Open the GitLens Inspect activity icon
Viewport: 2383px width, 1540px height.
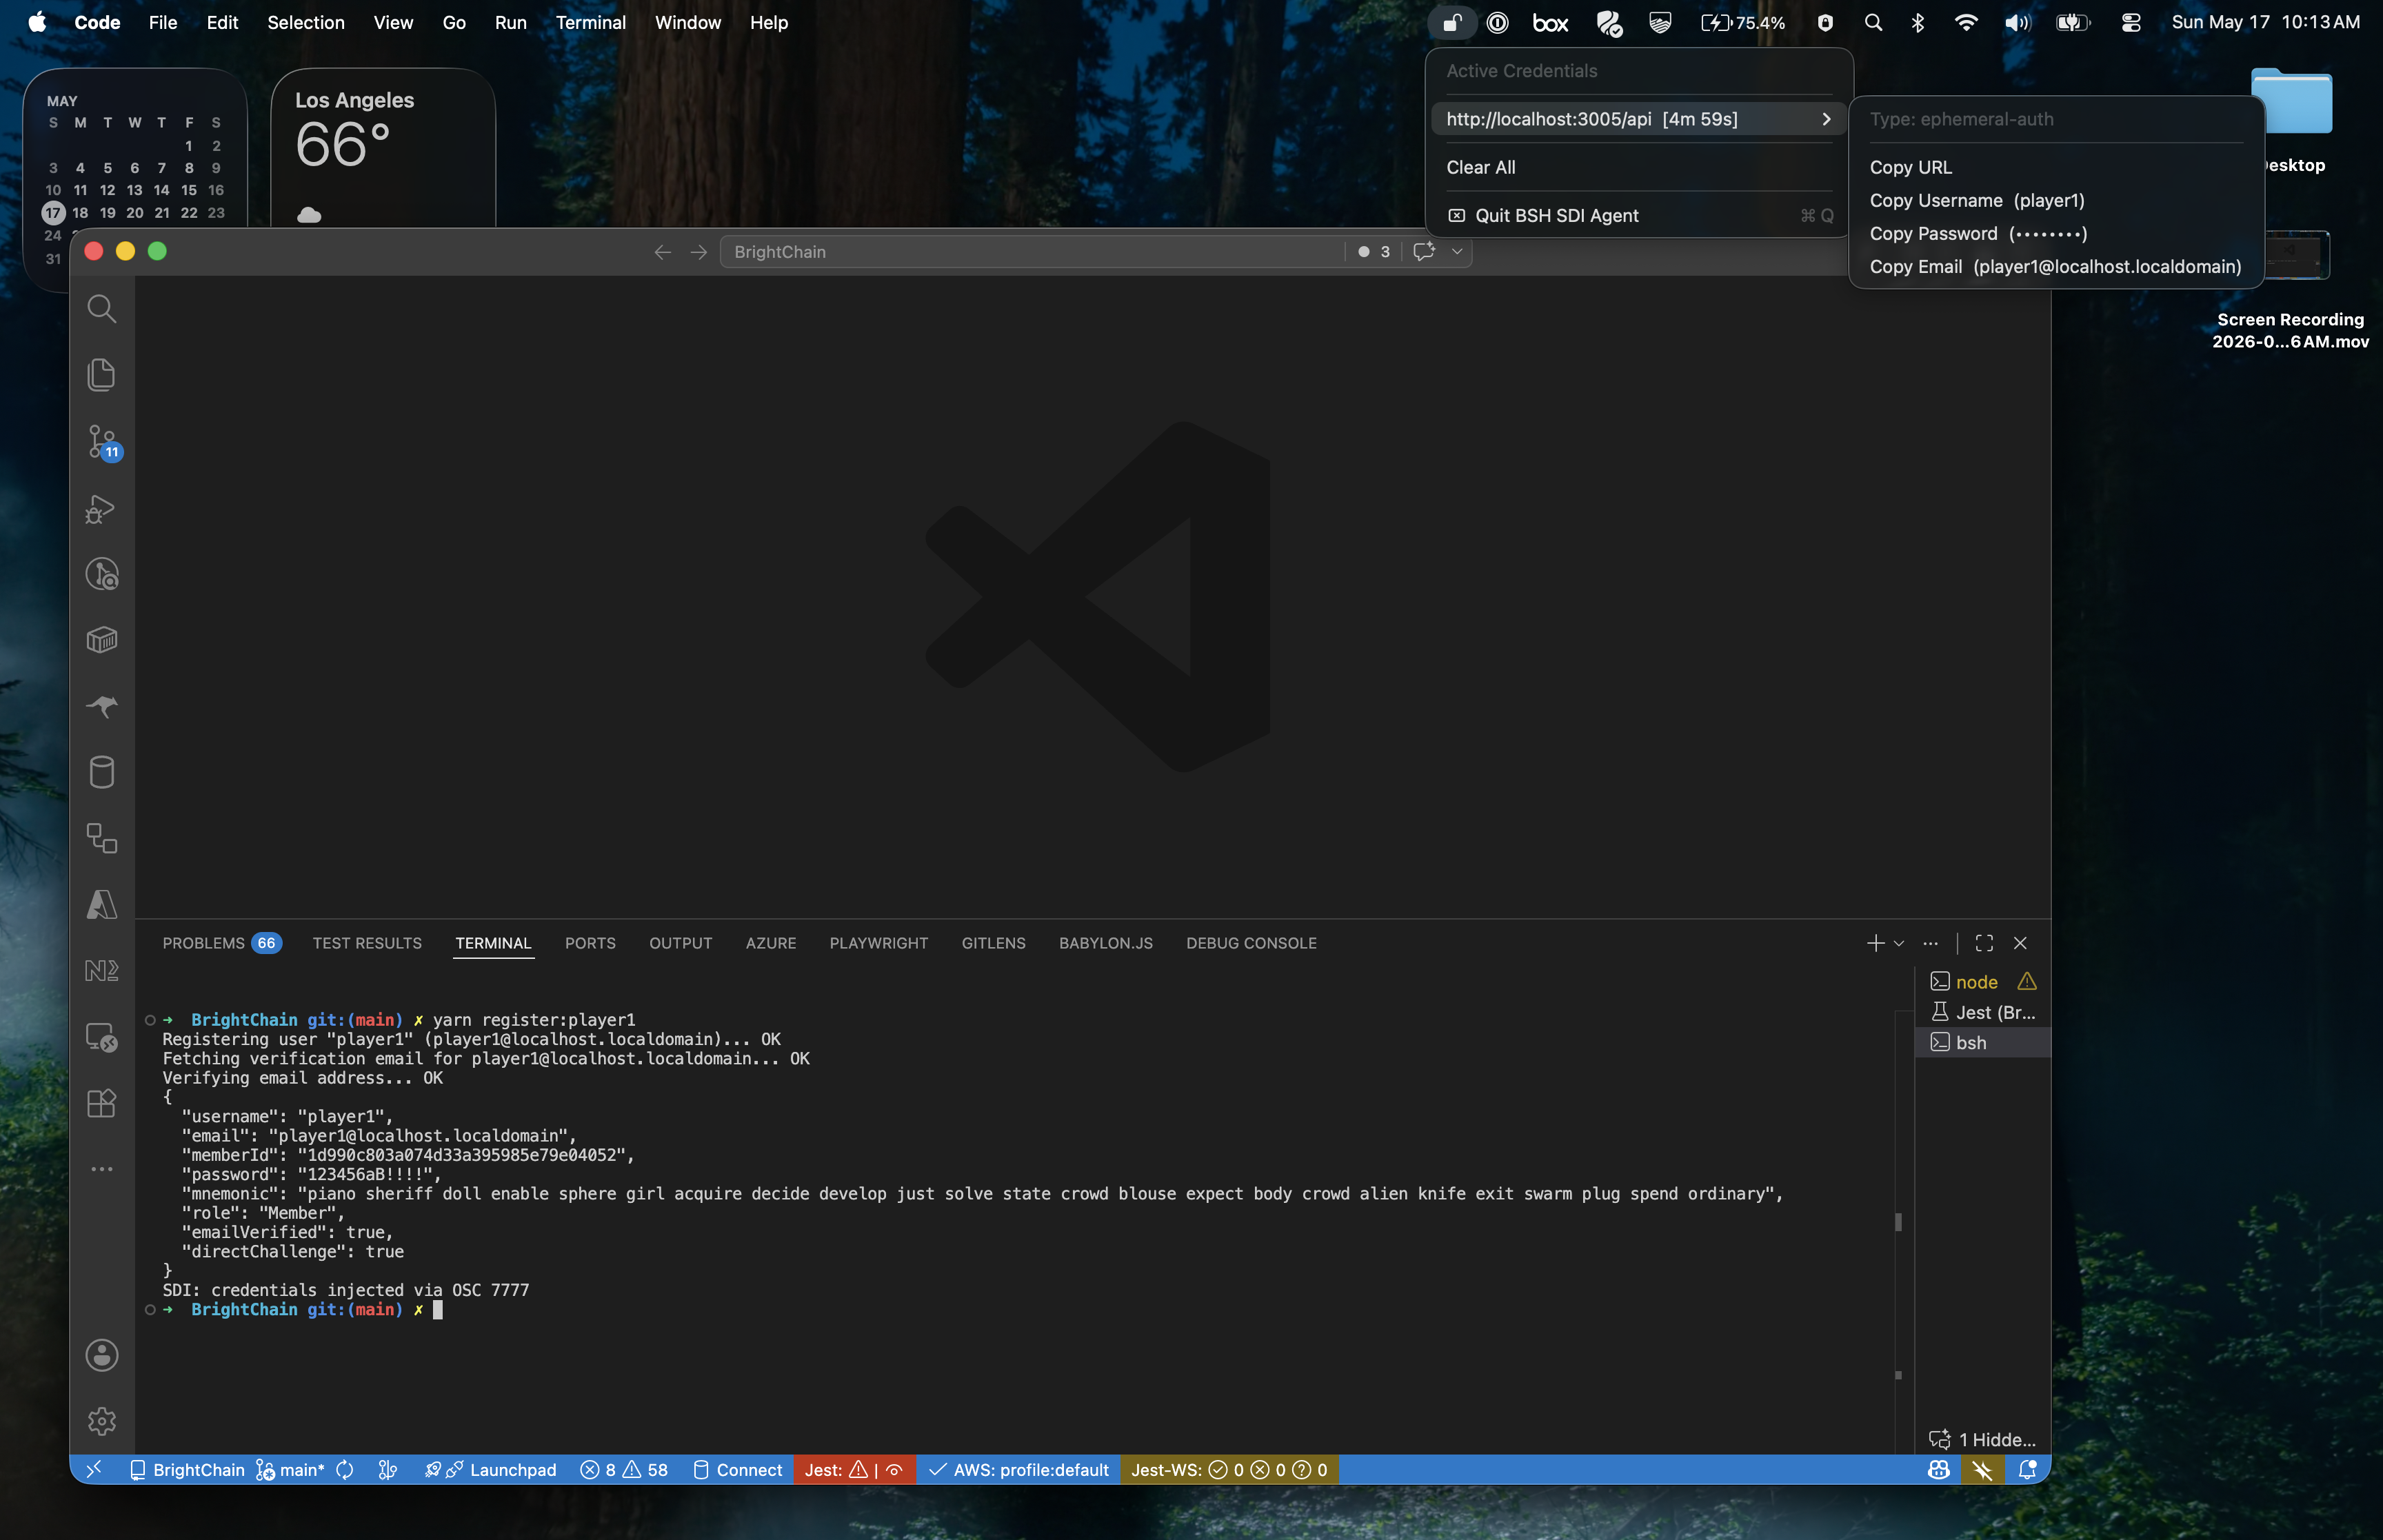coord(101,574)
